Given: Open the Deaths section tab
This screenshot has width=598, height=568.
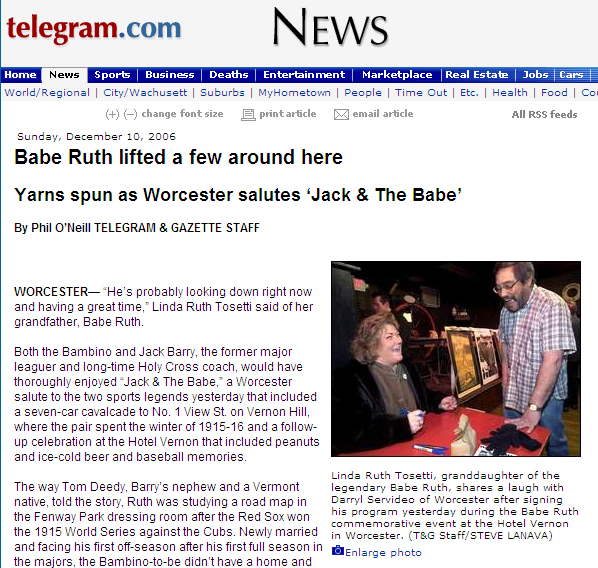Looking at the screenshot, I should click(228, 75).
